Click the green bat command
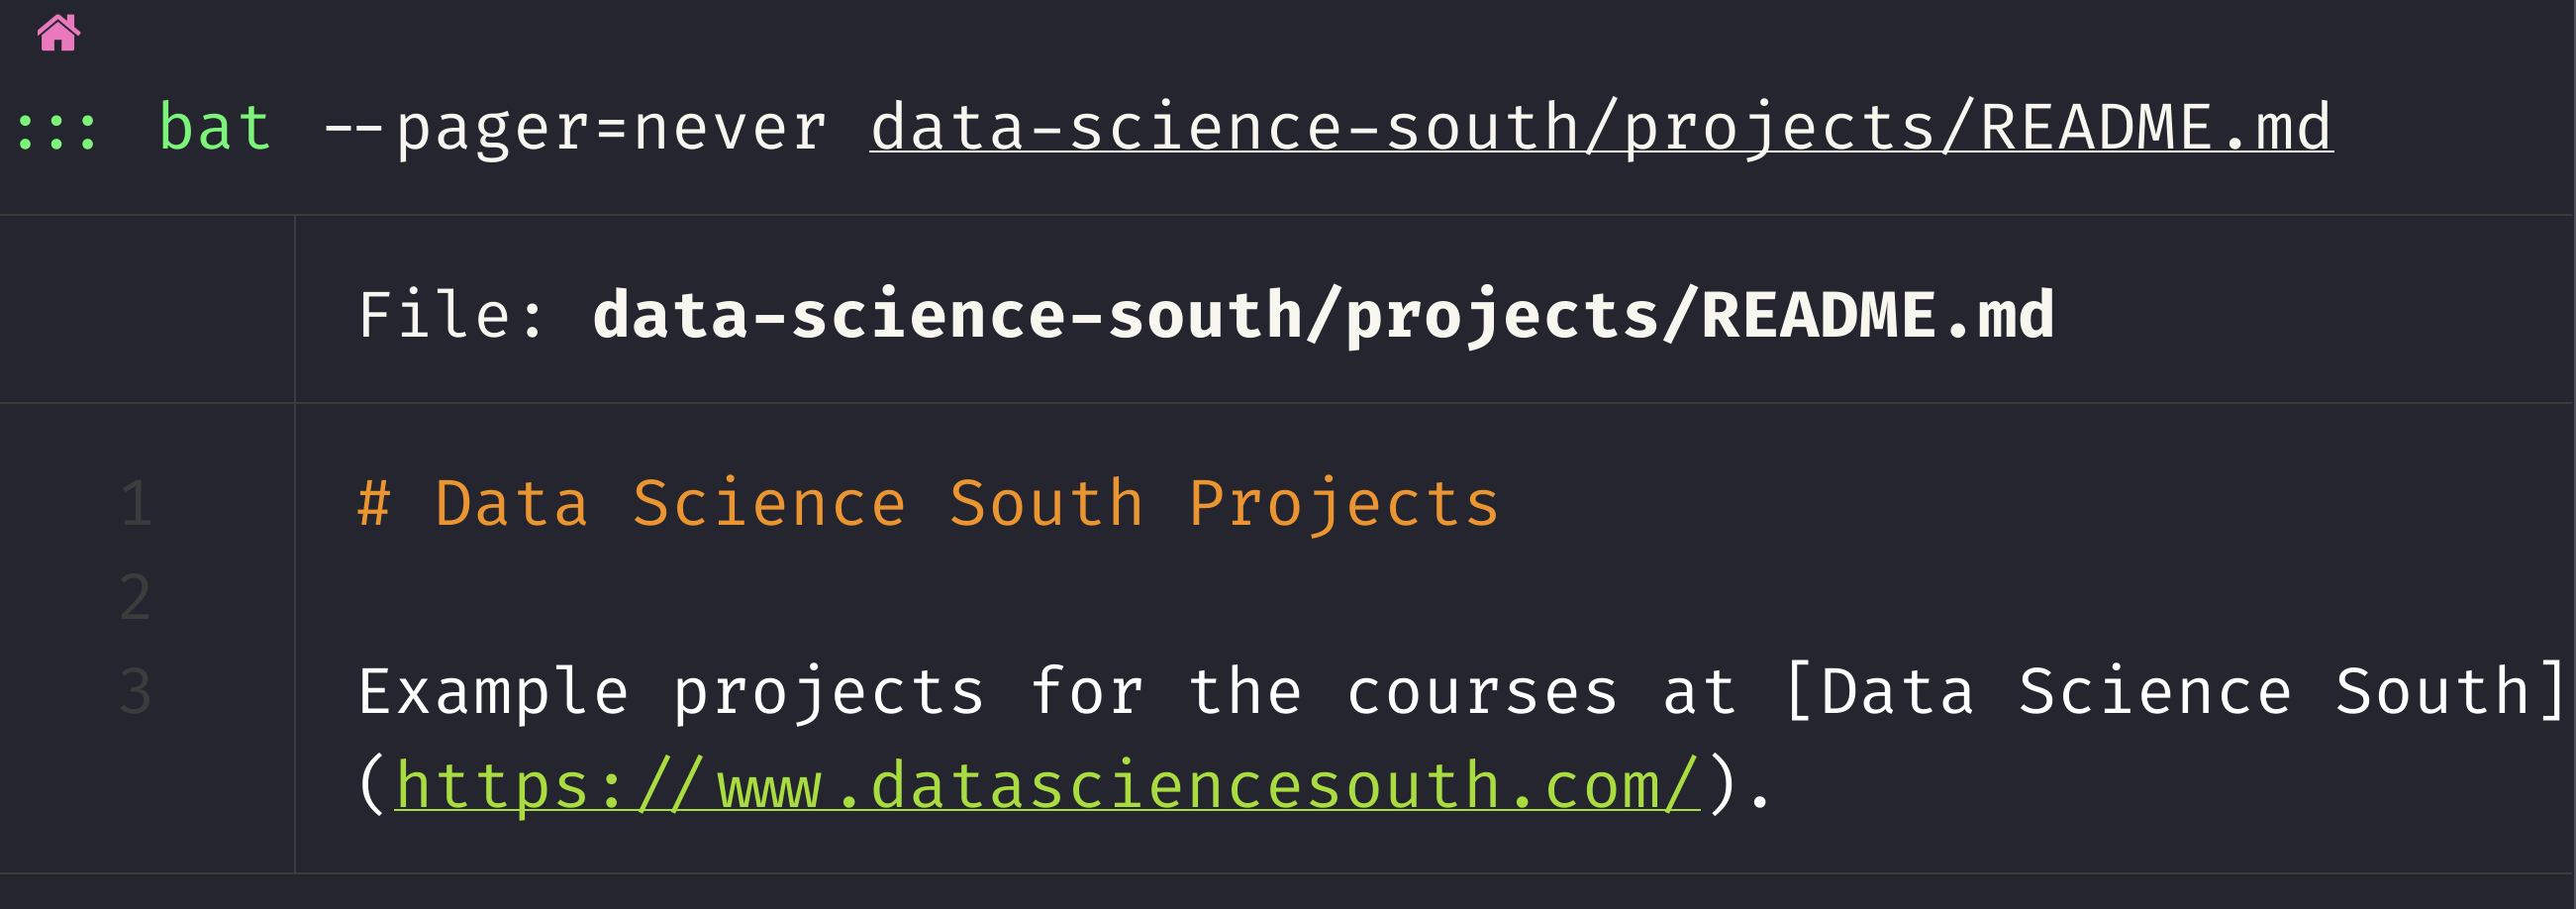 coord(215,128)
